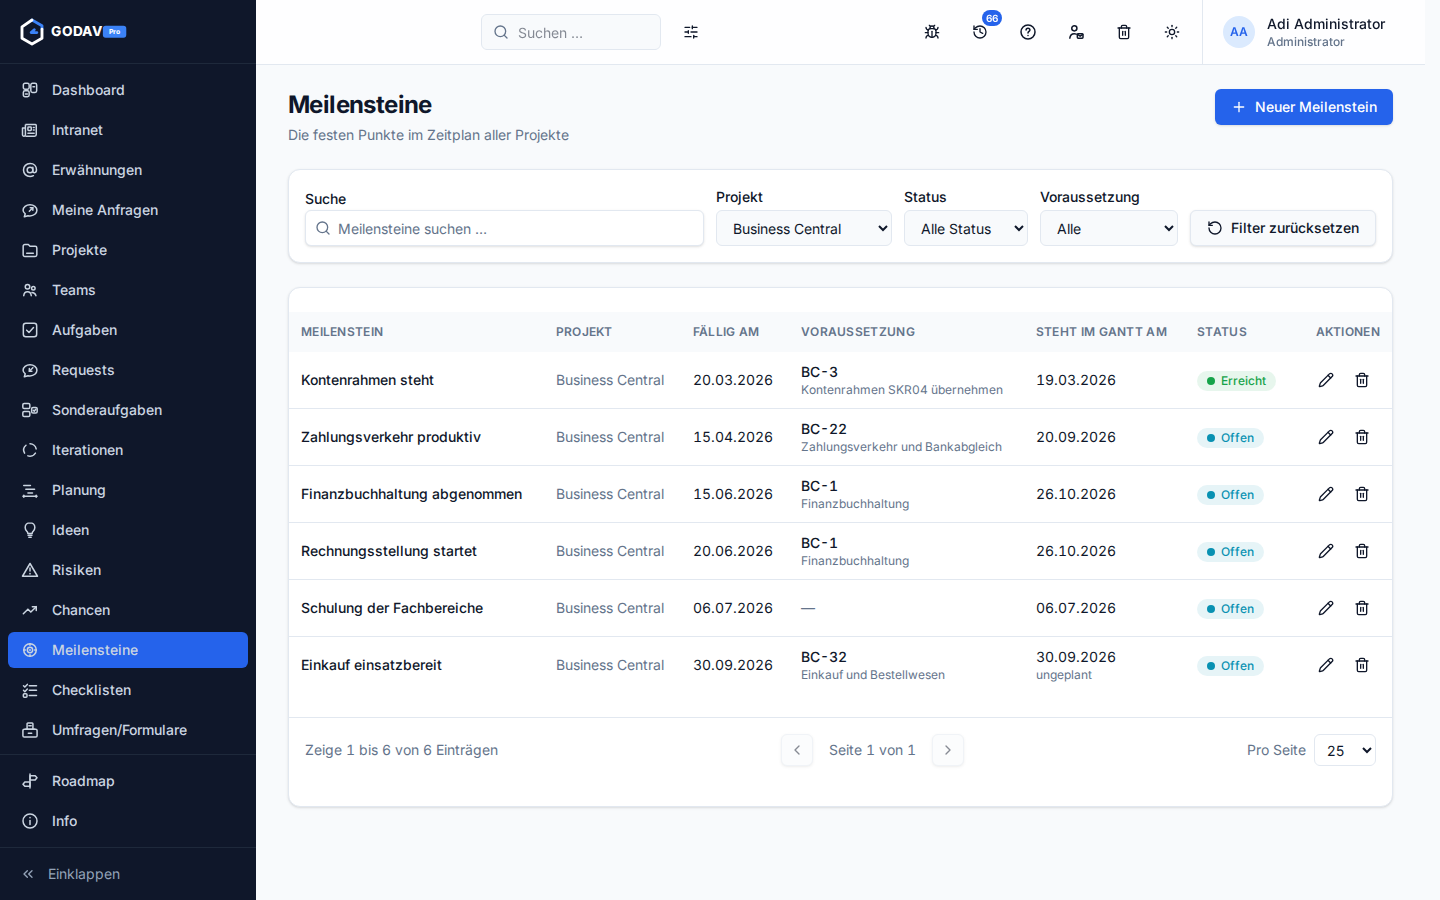This screenshot has height=900, width=1440.
Task: Go to next page arrow
Action: pyautogui.click(x=948, y=750)
